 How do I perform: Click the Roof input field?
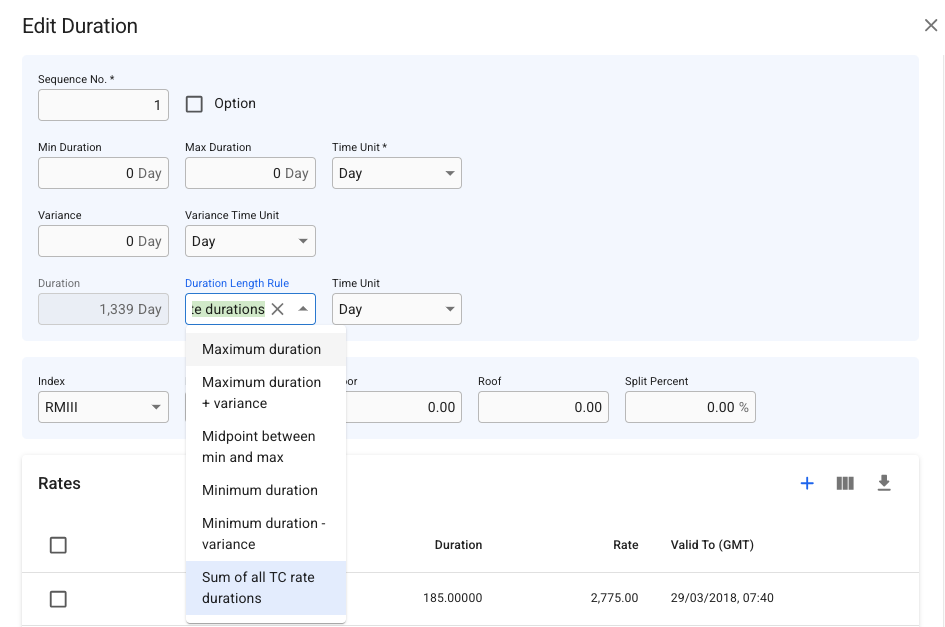click(x=543, y=408)
